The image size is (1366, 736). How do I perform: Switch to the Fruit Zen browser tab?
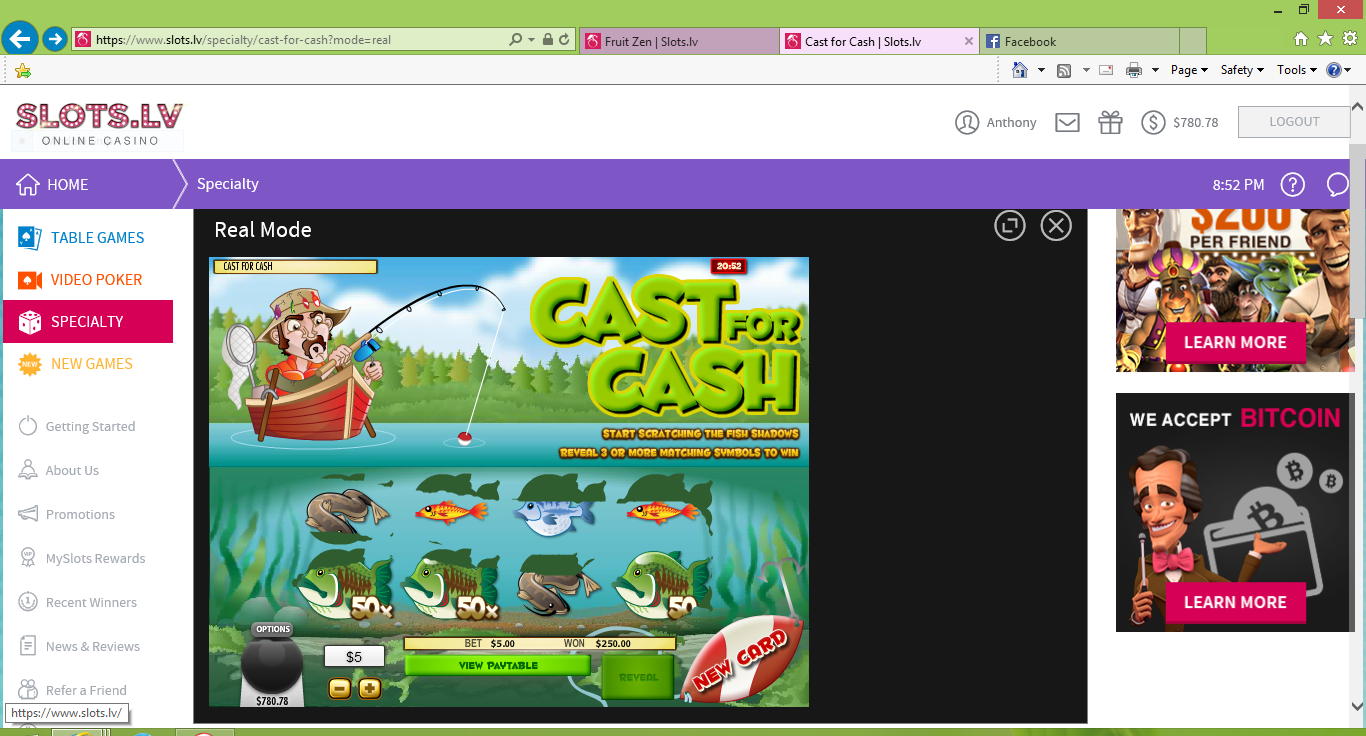[x=678, y=41]
